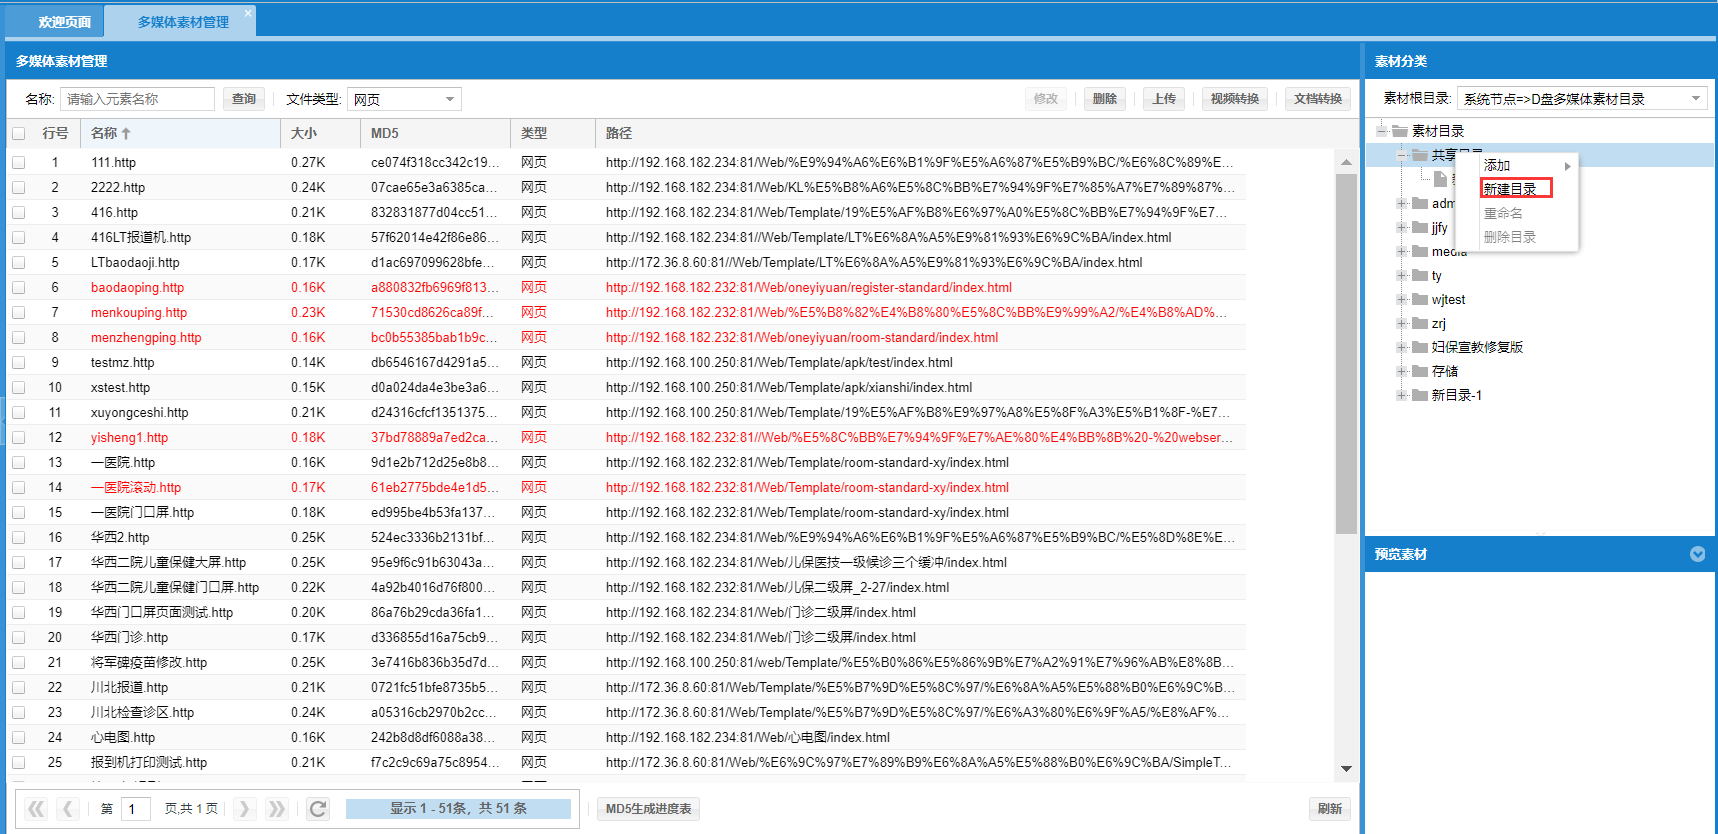Click the 名称 search input field
Viewport: 1718px width, 834px height.
click(x=137, y=99)
